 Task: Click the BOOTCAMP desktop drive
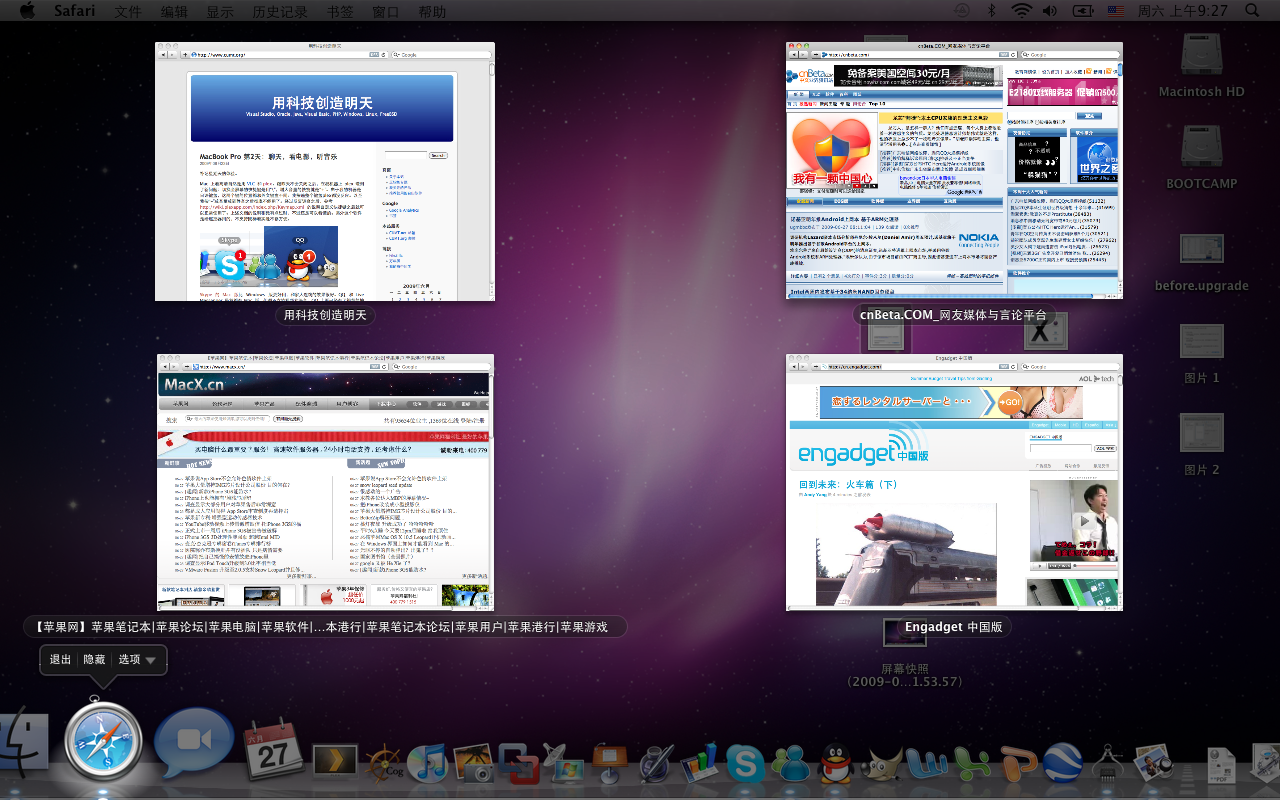1201,158
